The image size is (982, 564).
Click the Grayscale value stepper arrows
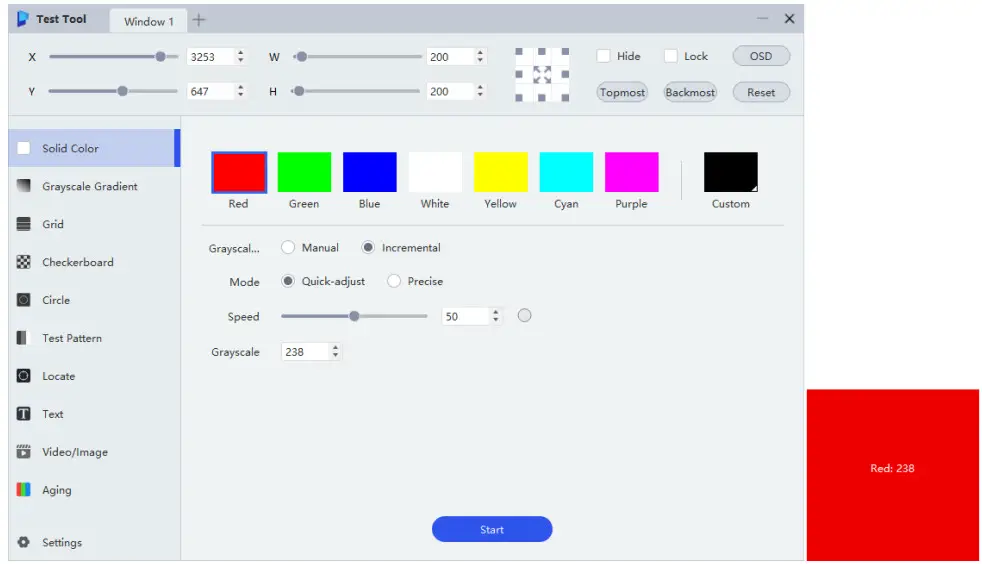pos(336,352)
